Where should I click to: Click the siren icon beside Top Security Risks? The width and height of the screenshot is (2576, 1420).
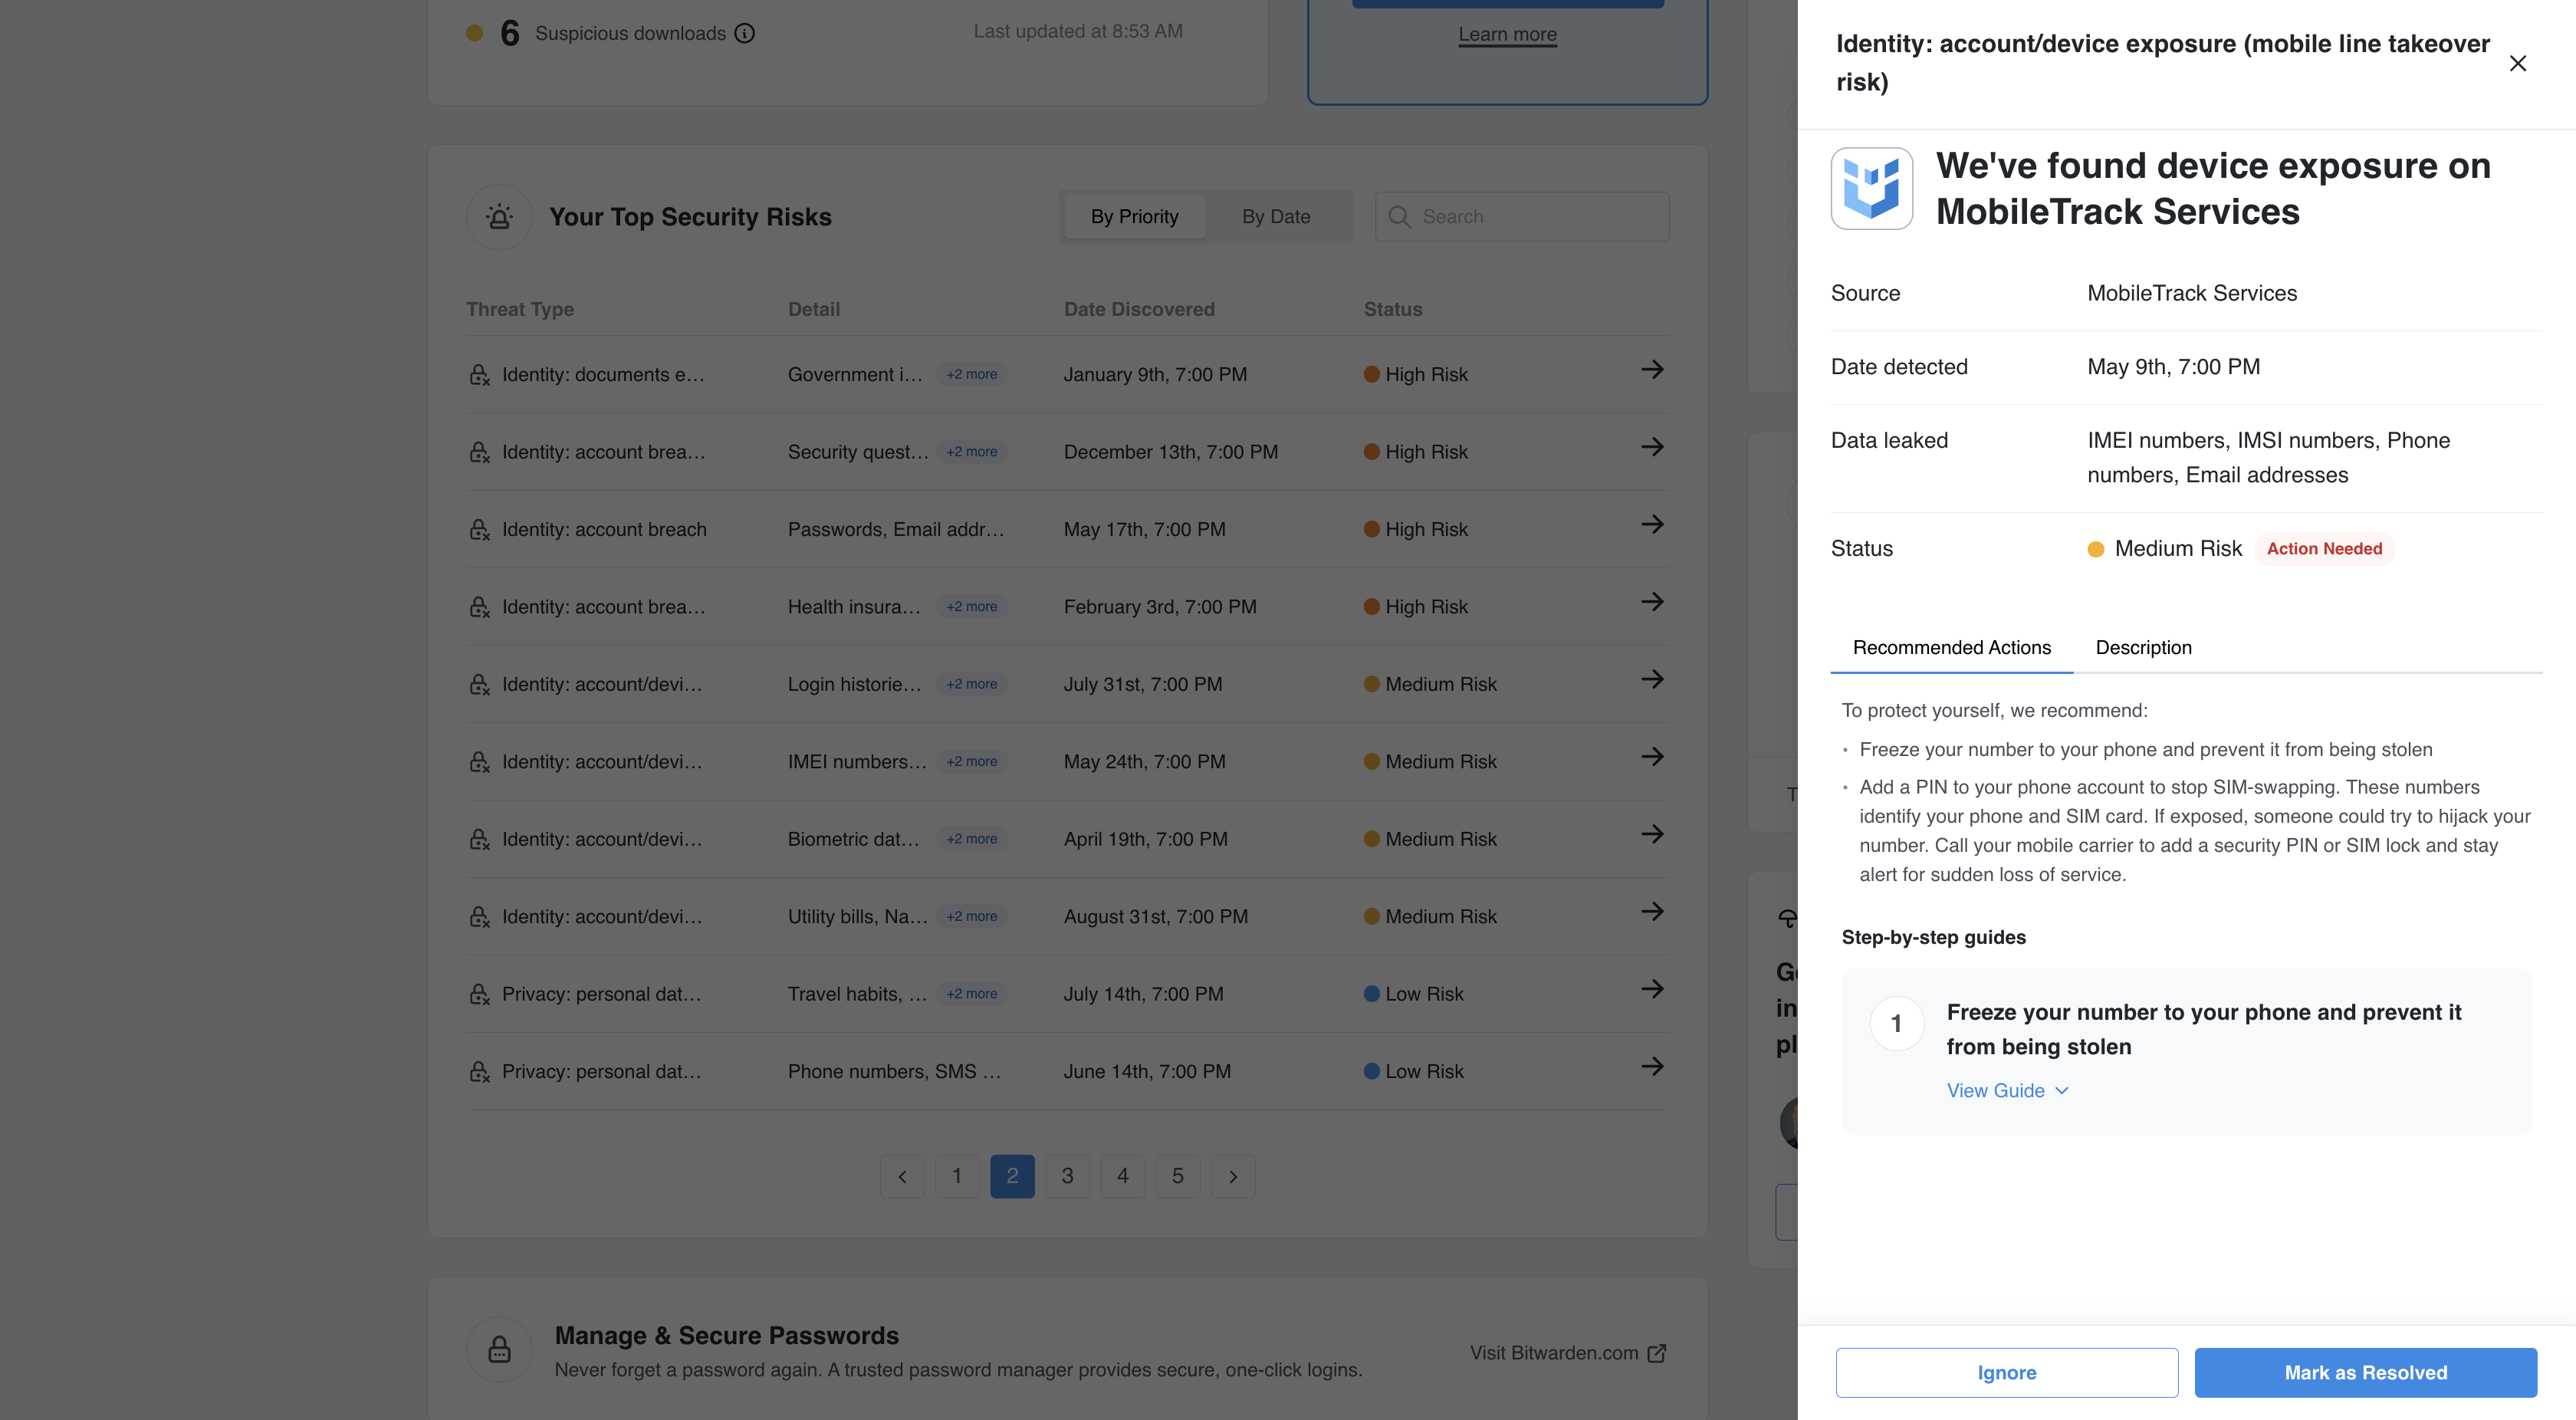point(499,217)
